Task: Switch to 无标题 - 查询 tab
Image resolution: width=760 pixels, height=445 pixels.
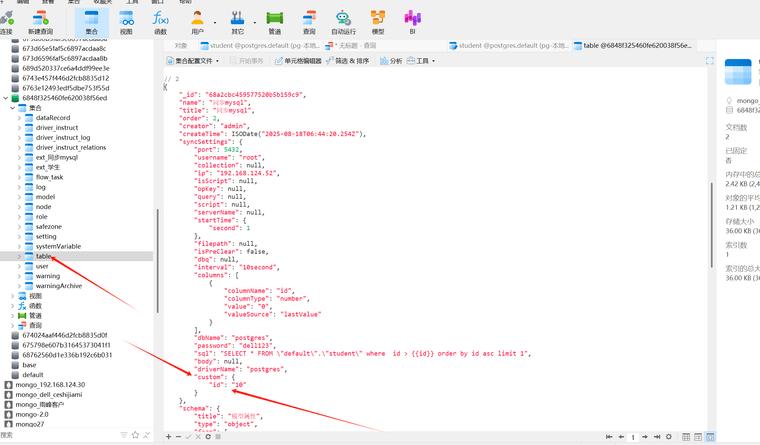Action: 351,46
